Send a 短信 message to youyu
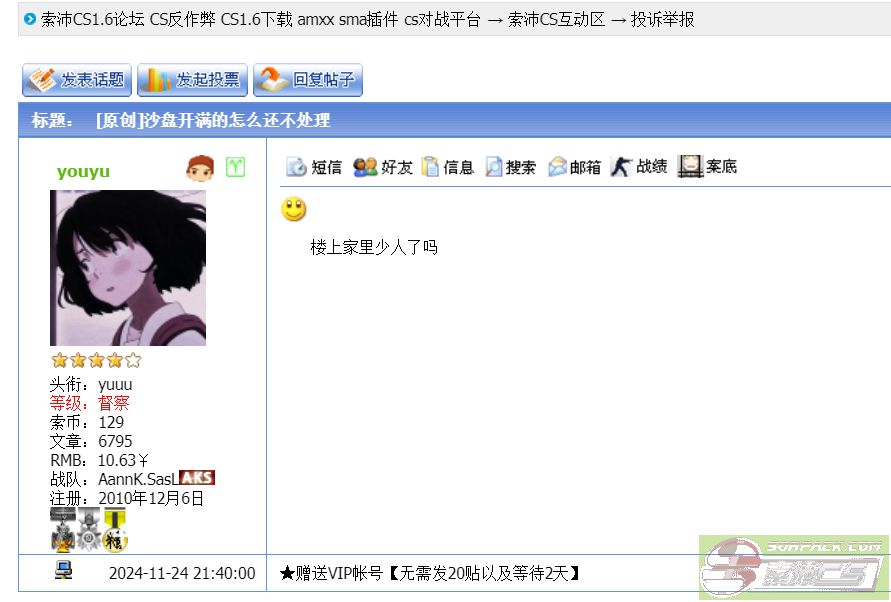Viewport: 891px width, 602px height. tap(314, 167)
